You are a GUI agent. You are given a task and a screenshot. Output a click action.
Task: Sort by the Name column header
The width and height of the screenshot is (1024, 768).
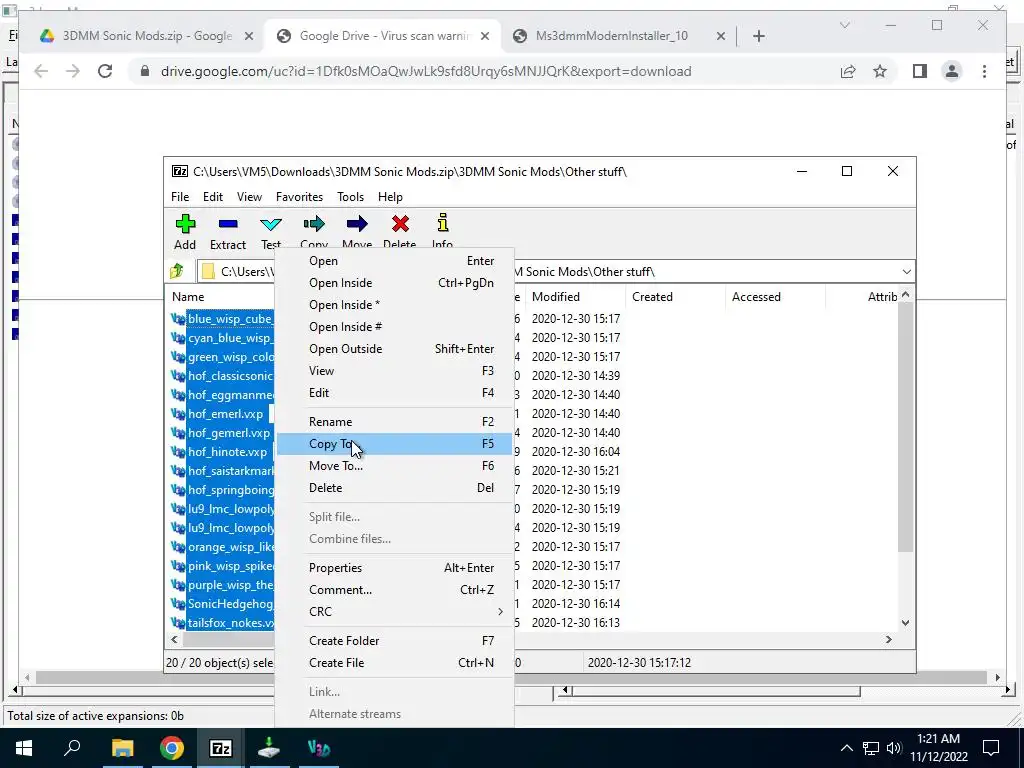point(221,296)
